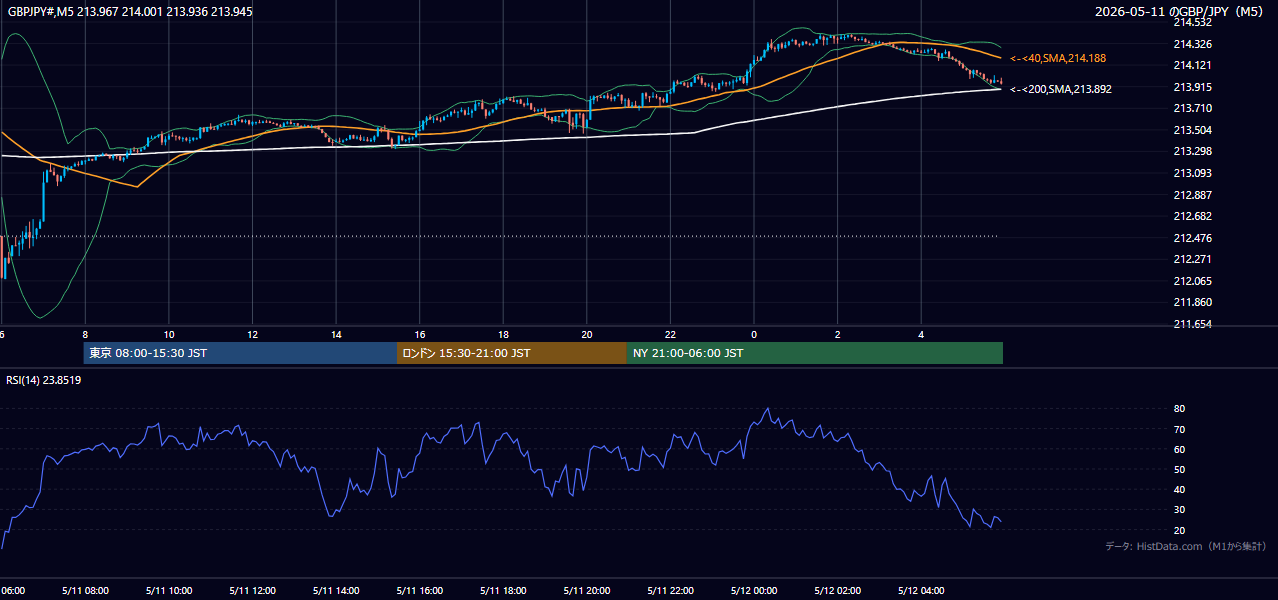Click hour label 22 below price chart
This screenshot has height=600, width=1278.
click(671, 334)
